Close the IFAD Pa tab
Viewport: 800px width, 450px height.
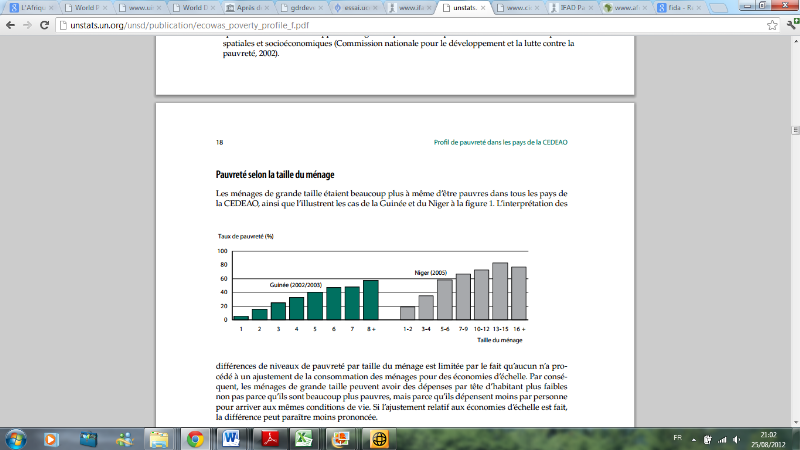591,8
